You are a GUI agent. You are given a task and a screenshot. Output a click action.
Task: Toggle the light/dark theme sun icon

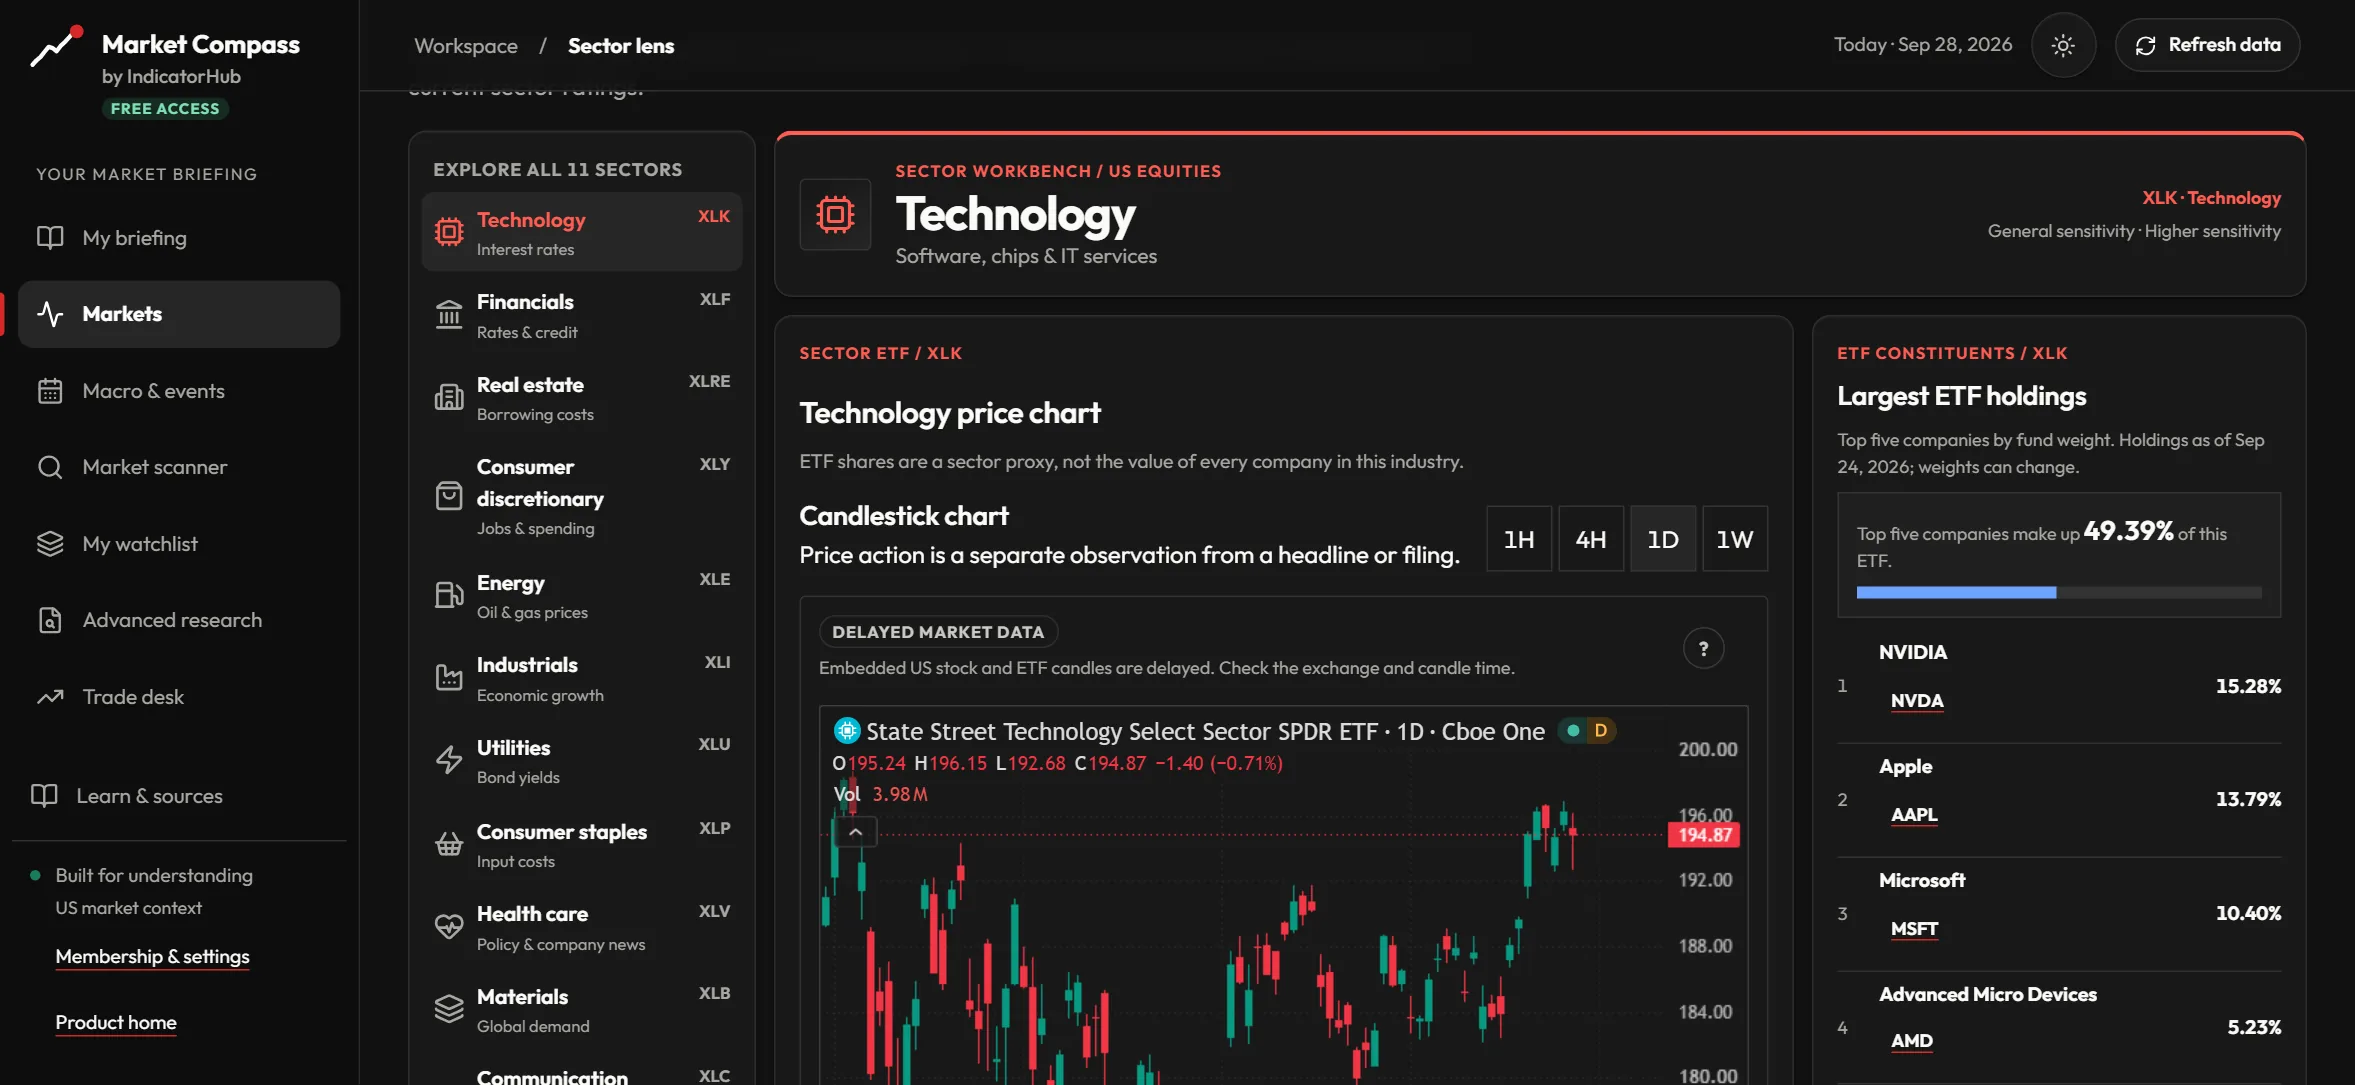click(x=2063, y=45)
